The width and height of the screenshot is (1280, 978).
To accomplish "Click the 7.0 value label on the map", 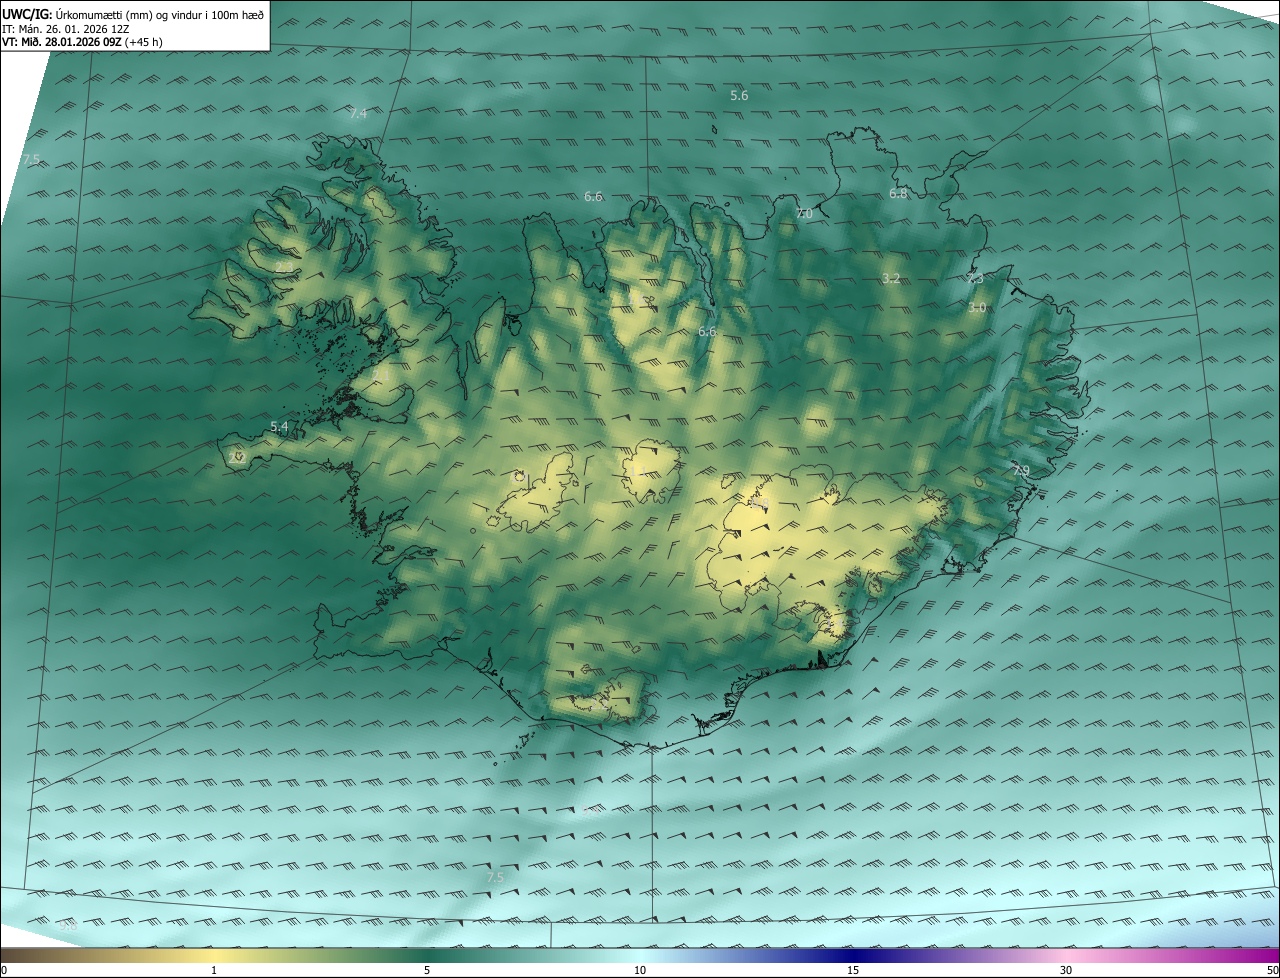I will (x=804, y=214).
